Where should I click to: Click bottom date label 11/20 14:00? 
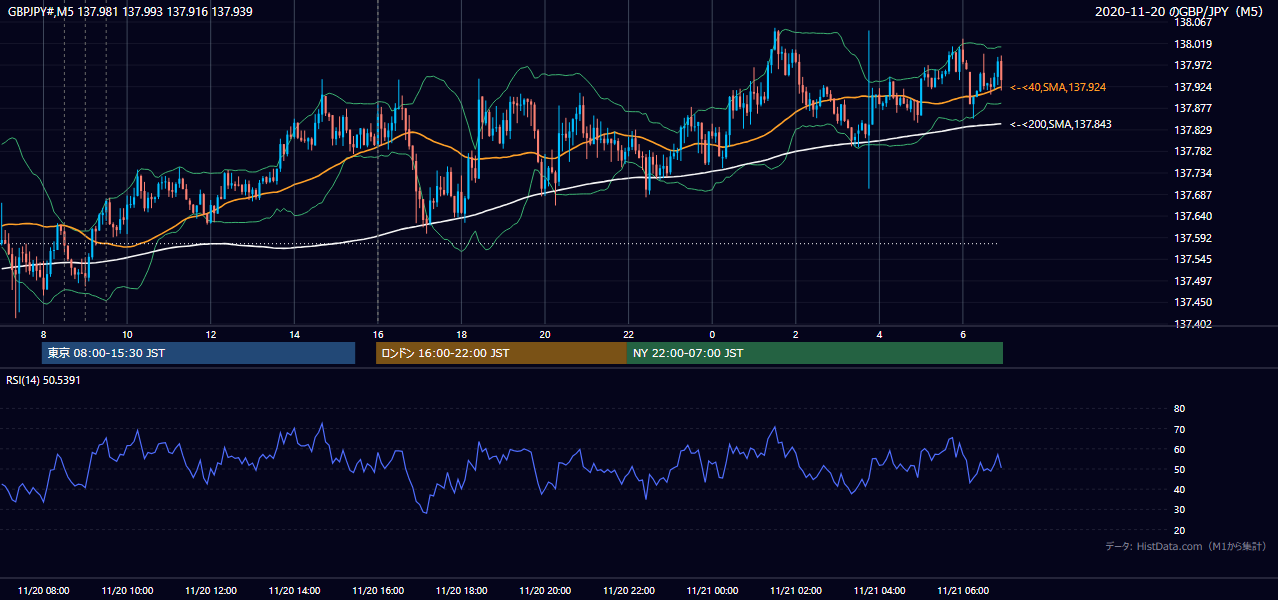click(294, 591)
